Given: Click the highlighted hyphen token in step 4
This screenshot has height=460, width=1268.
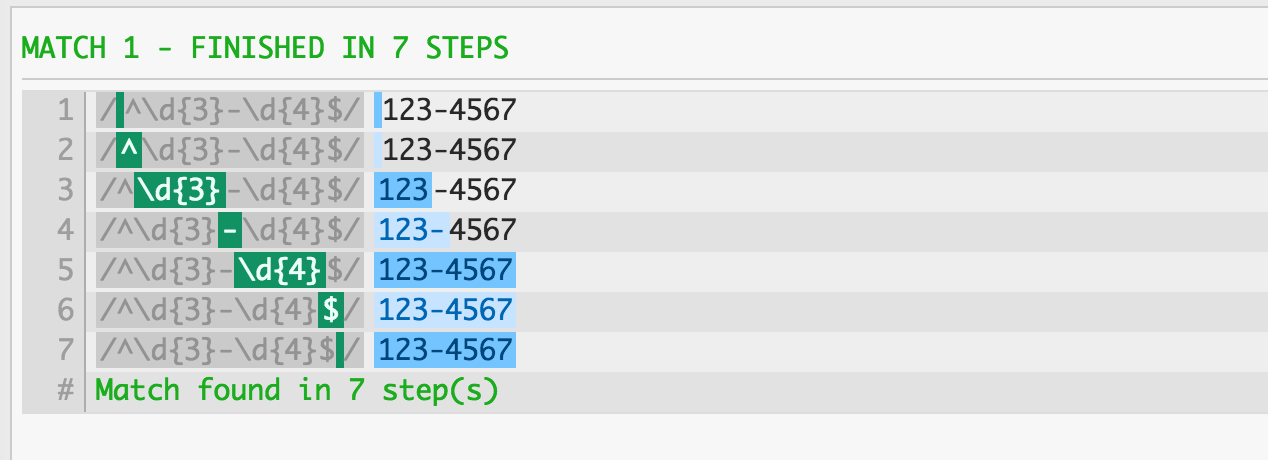Looking at the screenshot, I should [231, 230].
